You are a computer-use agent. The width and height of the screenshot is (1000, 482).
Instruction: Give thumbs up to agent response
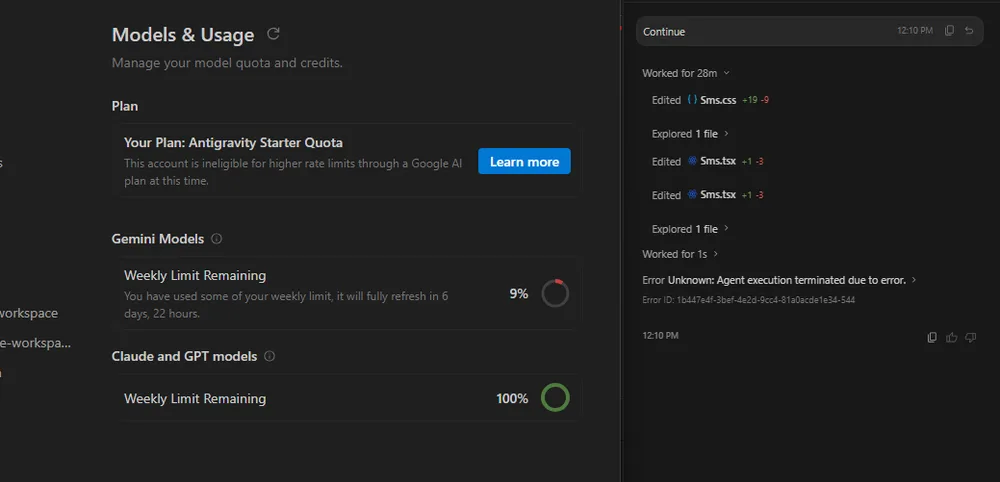pos(952,337)
